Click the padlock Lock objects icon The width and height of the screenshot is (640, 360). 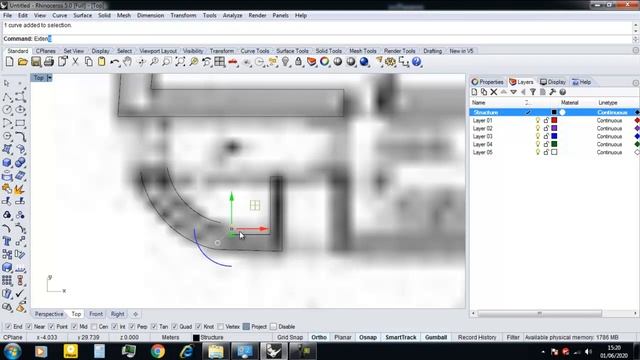(298, 62)
